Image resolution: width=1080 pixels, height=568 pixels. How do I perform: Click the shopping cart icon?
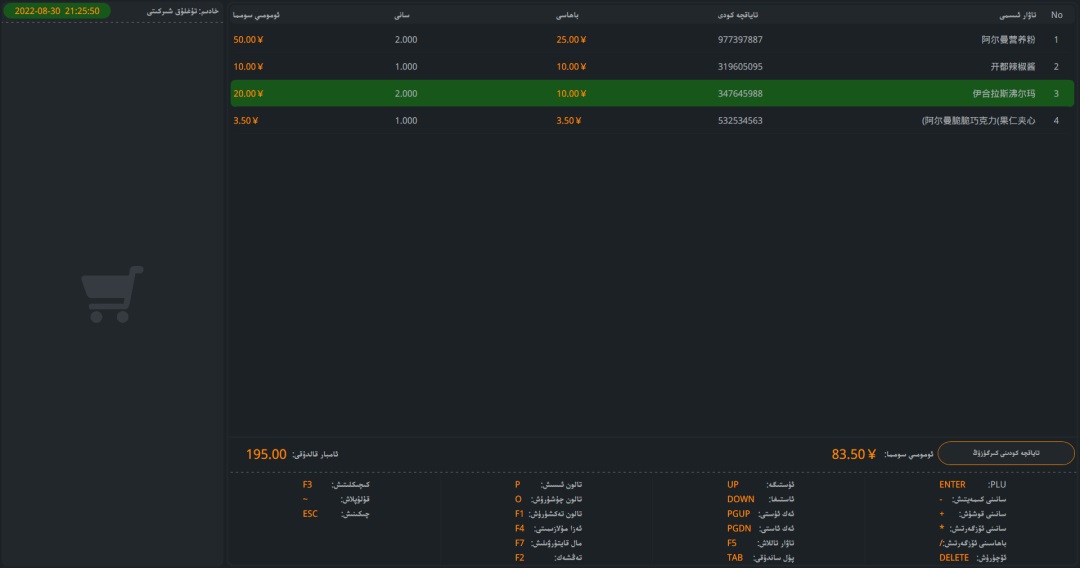pos(112,294)
